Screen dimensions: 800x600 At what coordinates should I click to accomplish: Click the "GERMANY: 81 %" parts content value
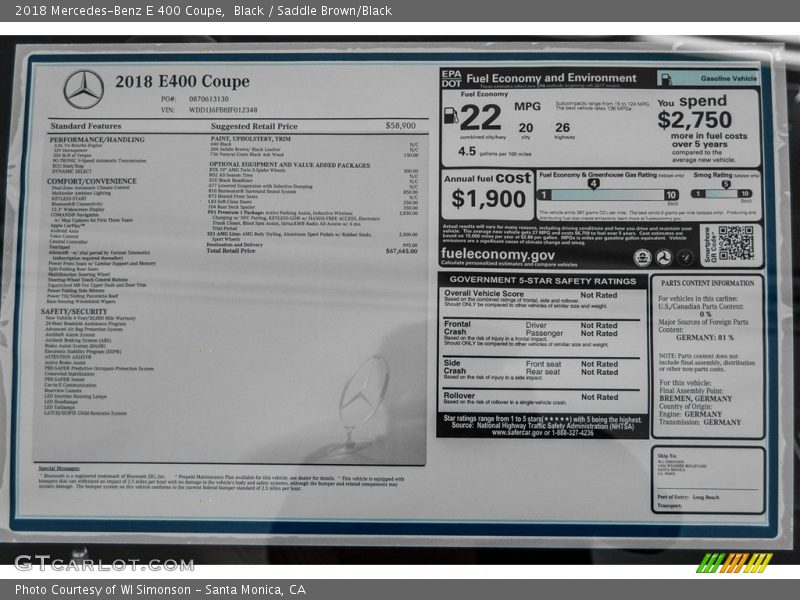click(705, 337)
